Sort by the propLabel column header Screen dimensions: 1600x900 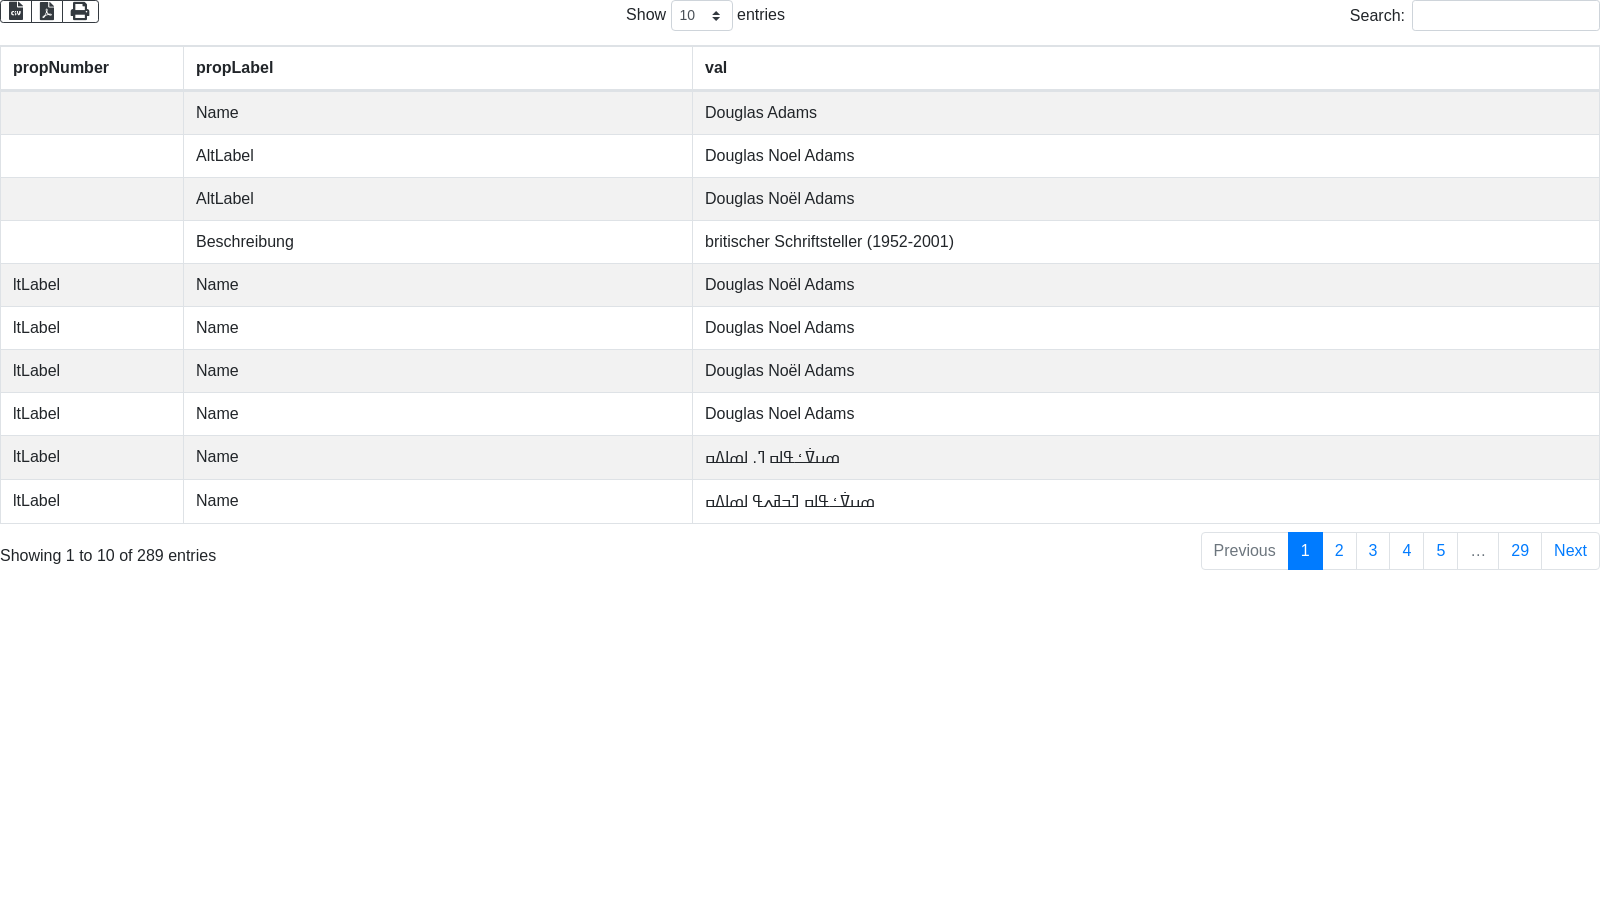(x=235, y=68)
